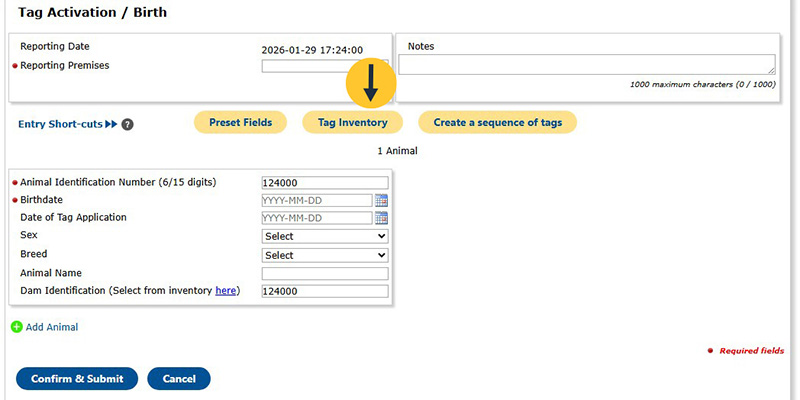
Task: Click the Add Animal link text
Action: (x=52, y=327)
